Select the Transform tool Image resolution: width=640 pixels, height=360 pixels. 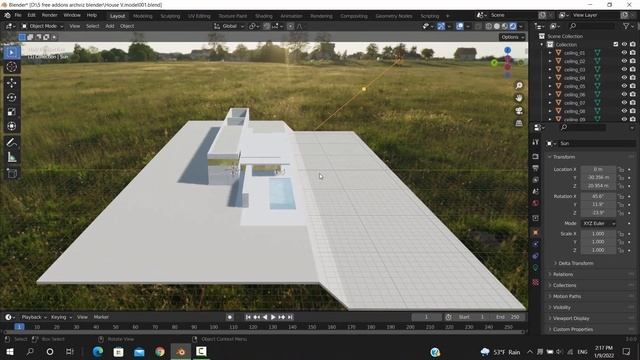point(11,126)
